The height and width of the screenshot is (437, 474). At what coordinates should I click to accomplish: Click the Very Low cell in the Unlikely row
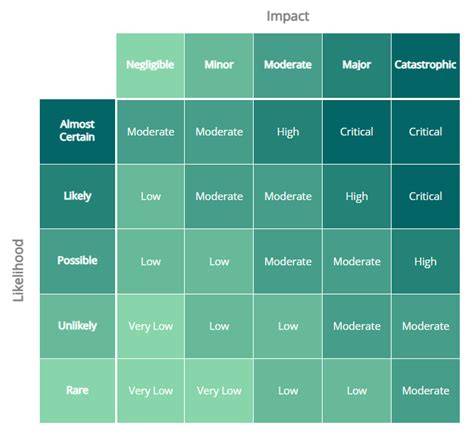tap(150, 326)
